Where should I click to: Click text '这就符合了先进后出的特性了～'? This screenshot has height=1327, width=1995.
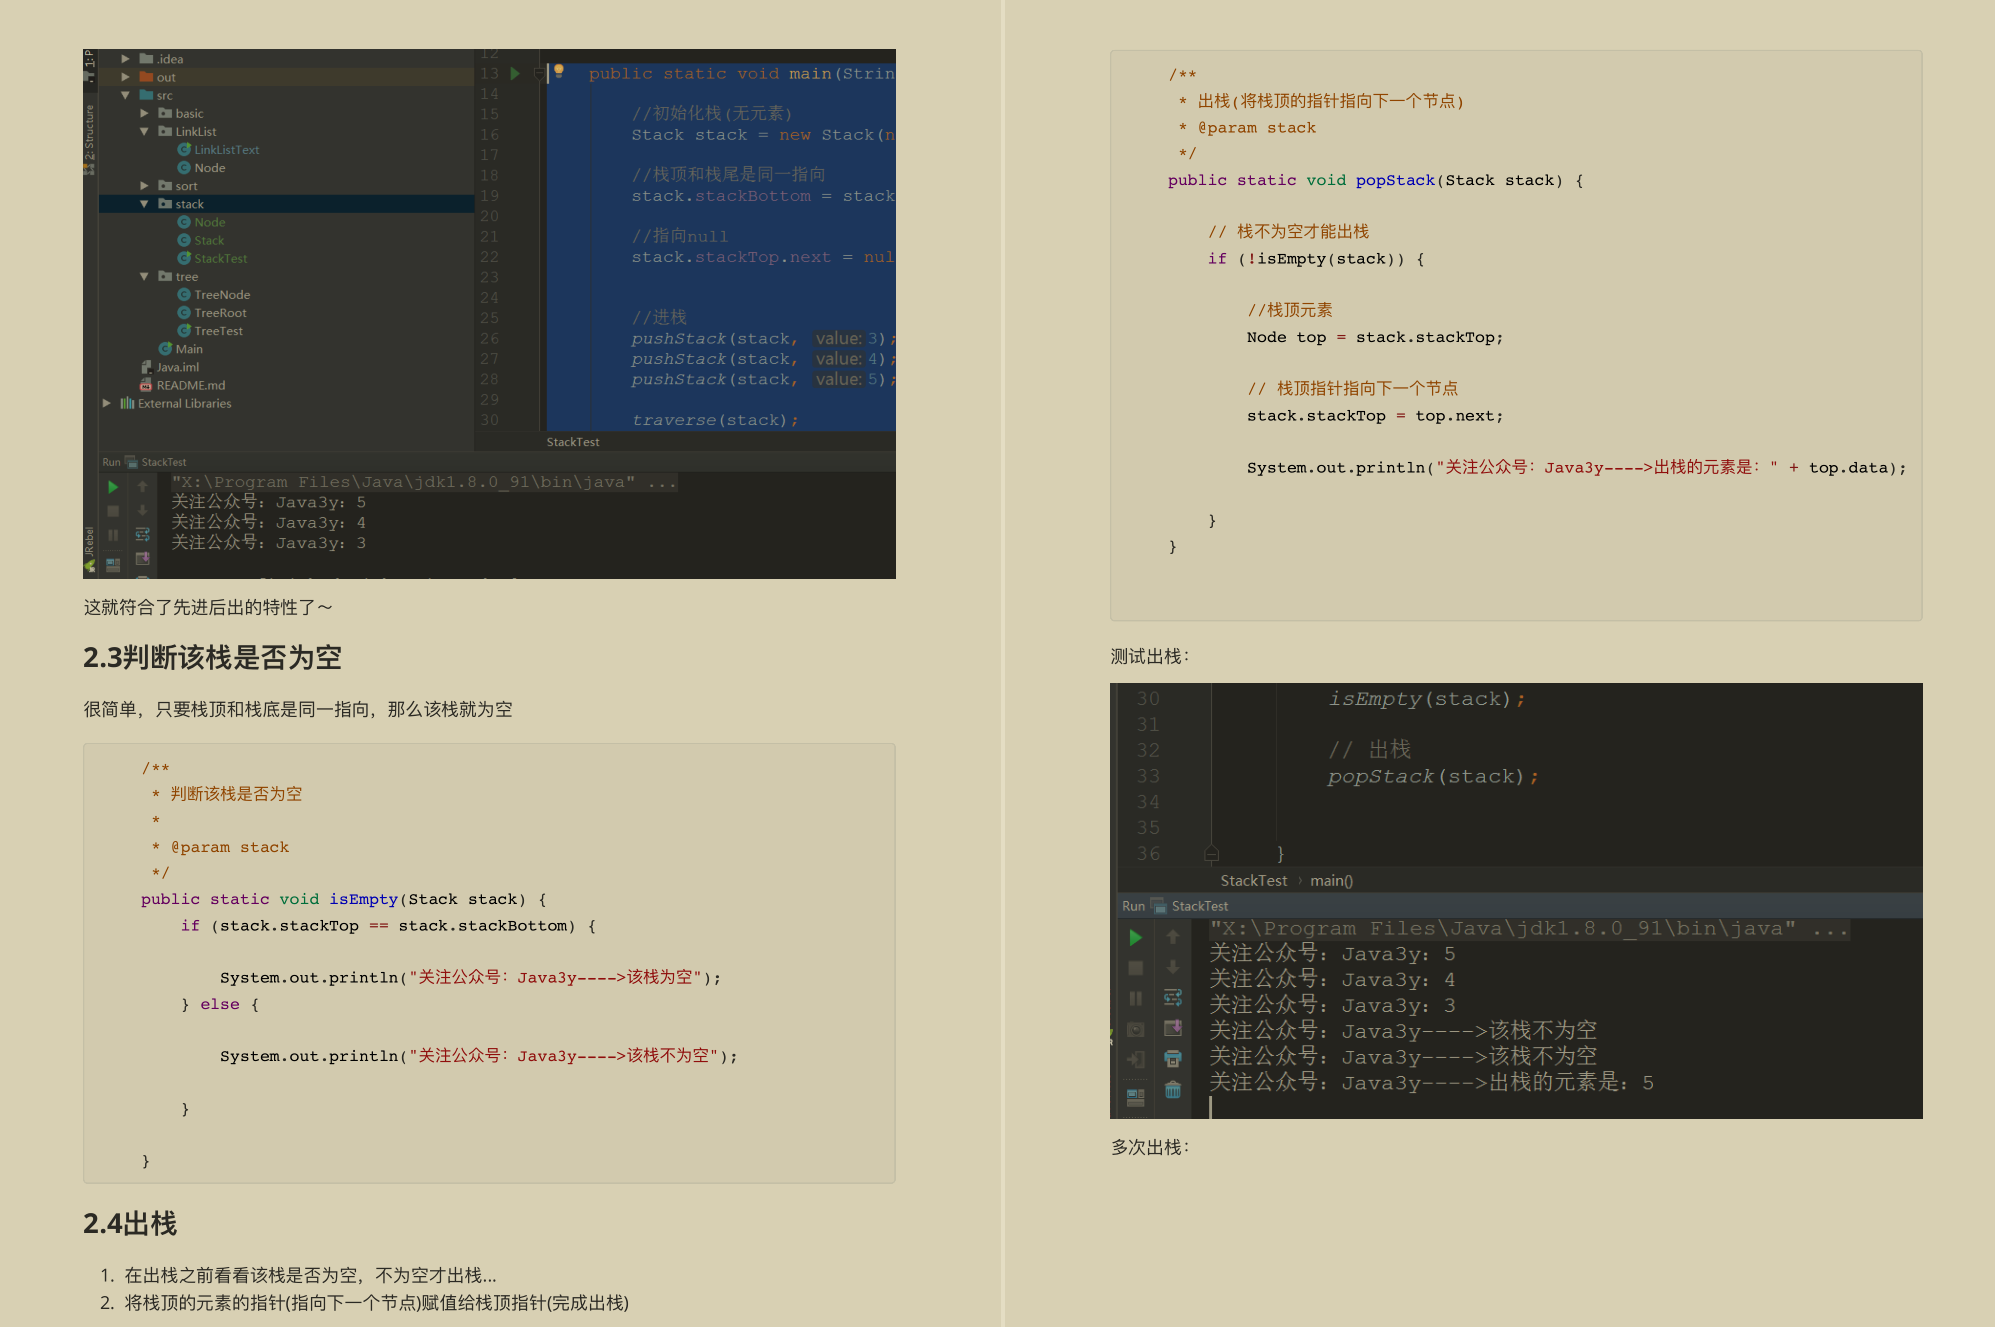click(x=208, y=607)
